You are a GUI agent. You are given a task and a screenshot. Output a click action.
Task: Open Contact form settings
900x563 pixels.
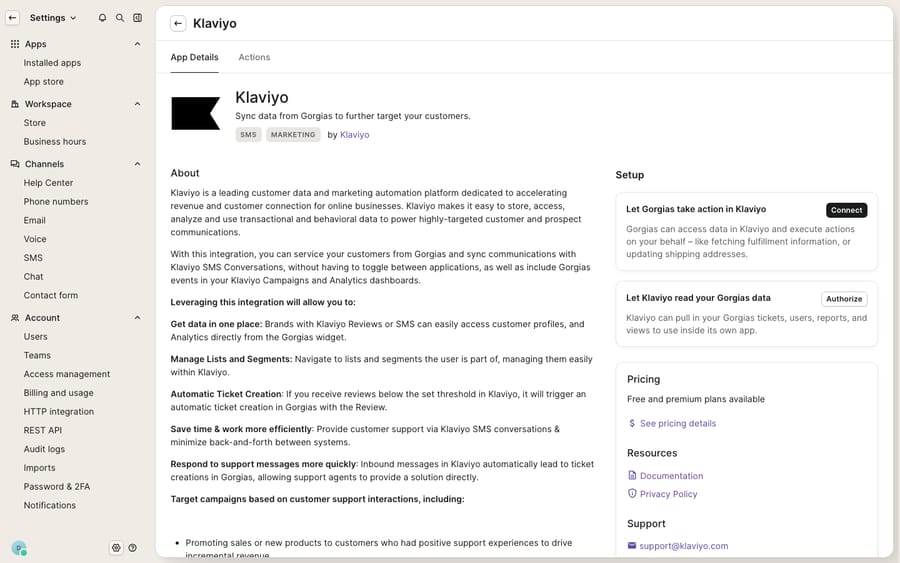(x=51, y=296)
